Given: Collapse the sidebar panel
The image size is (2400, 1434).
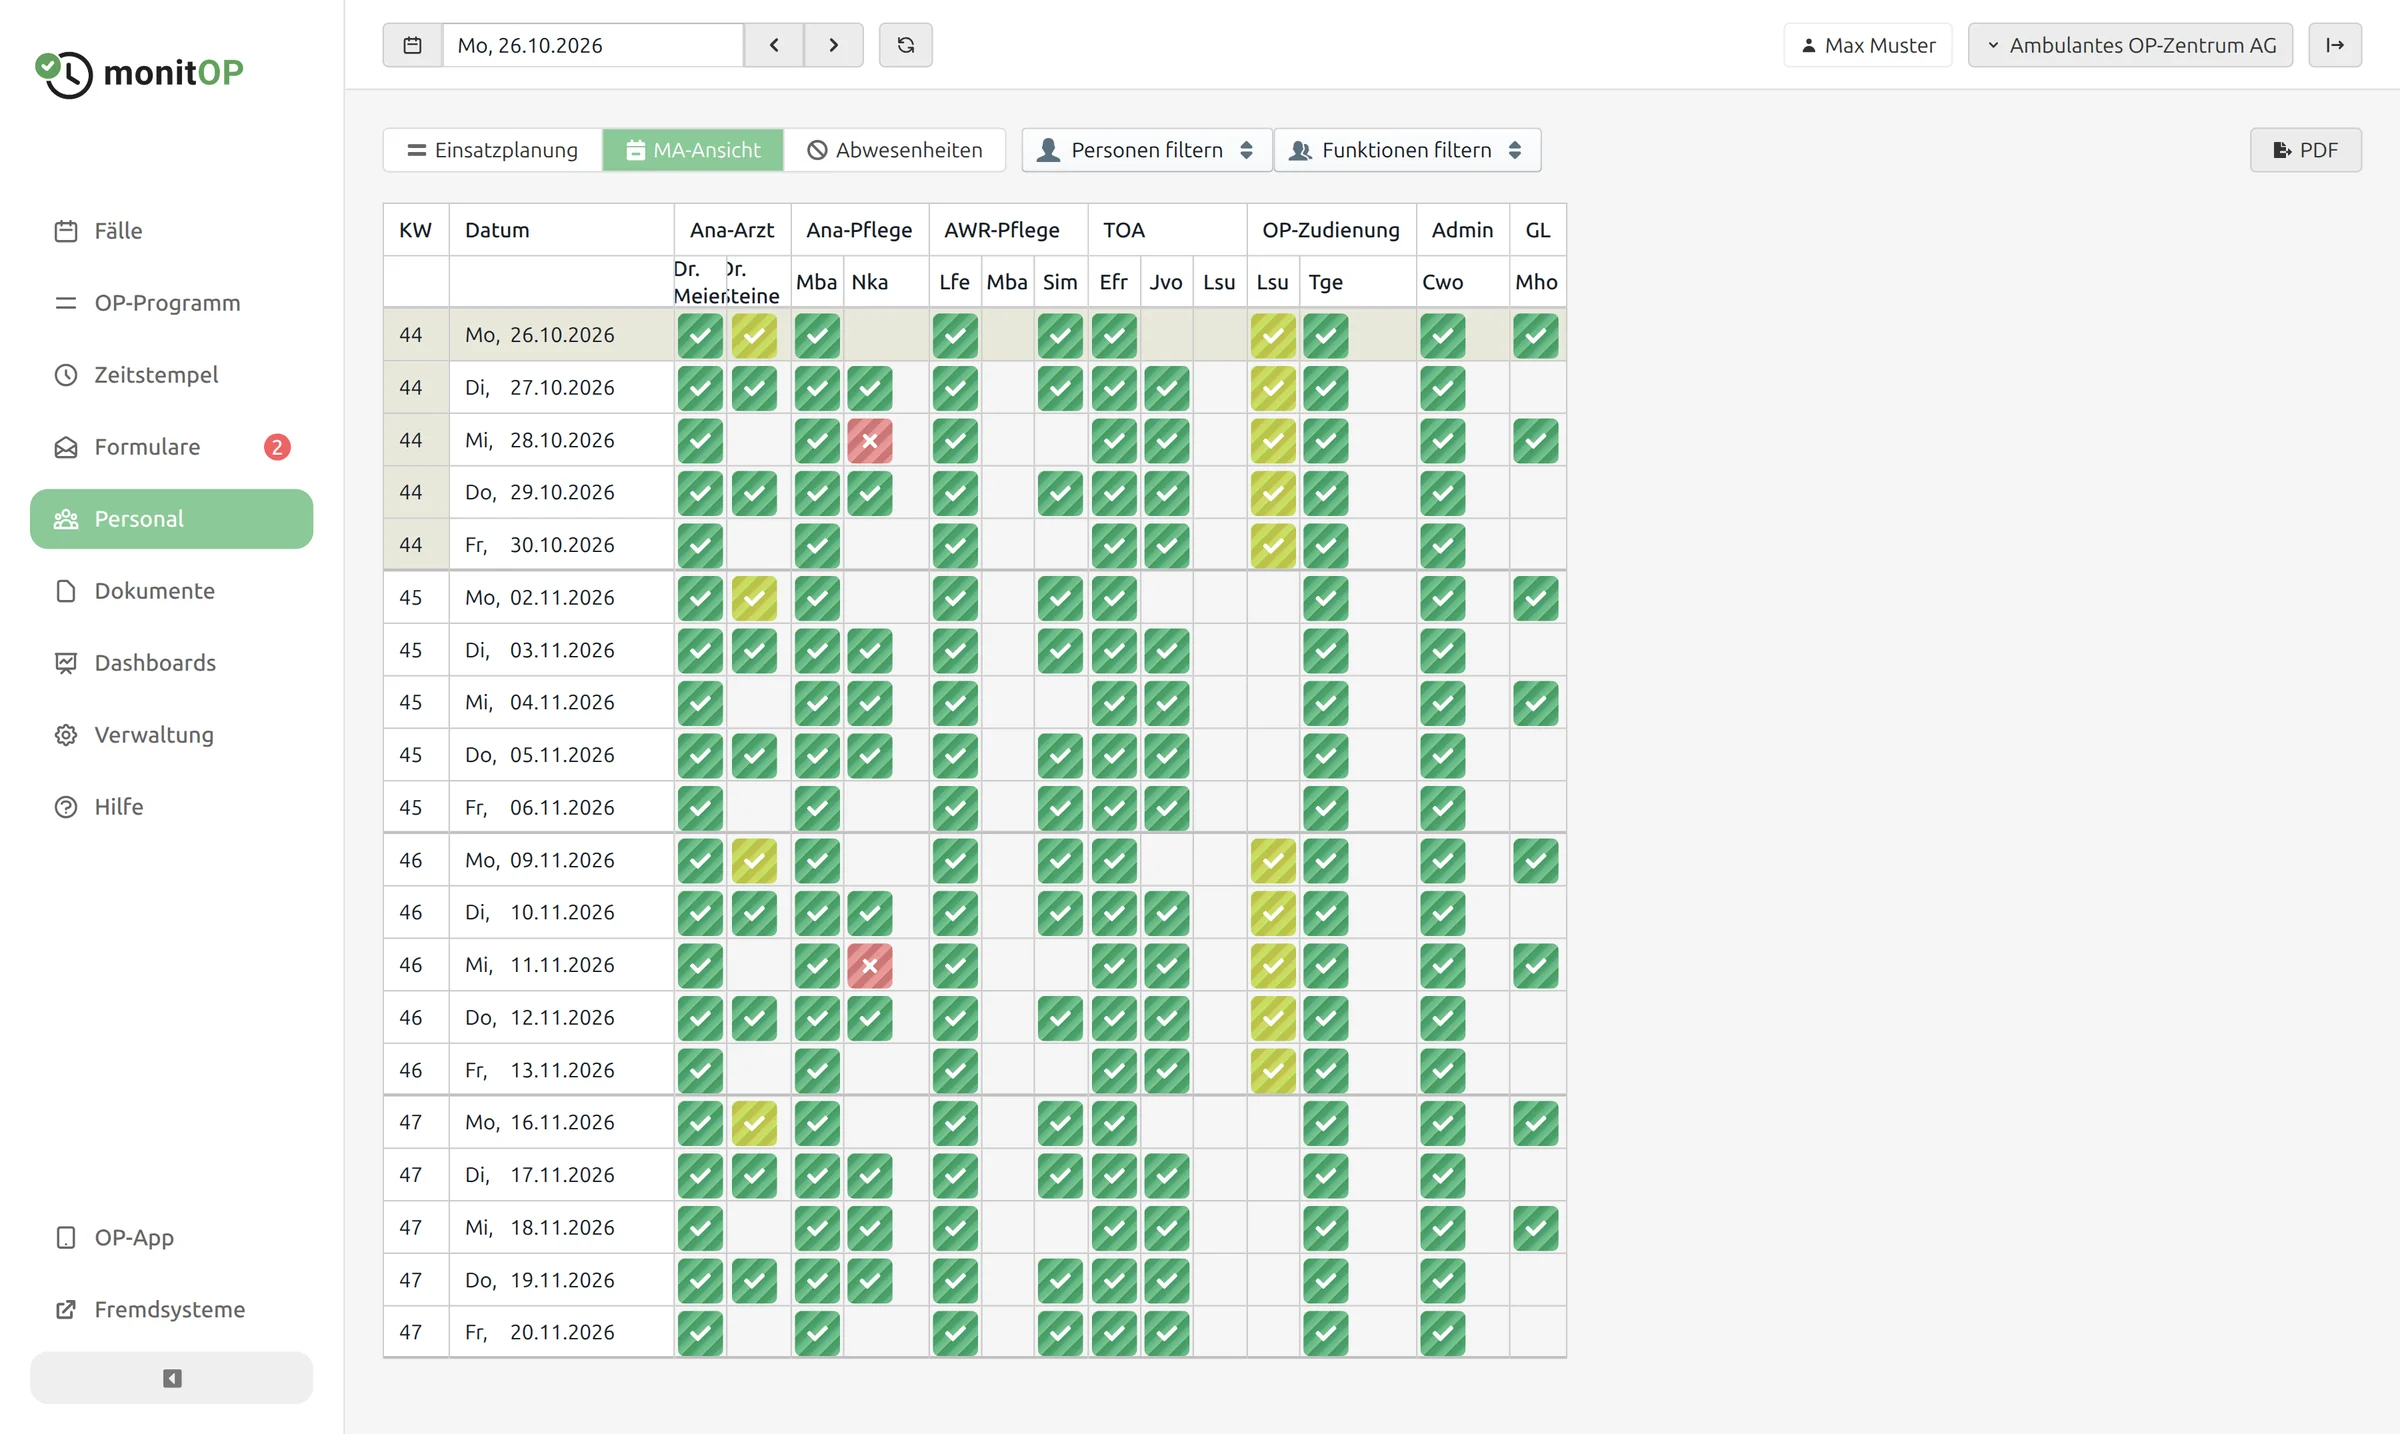Looking at the screenshot, I should 171,1378.
